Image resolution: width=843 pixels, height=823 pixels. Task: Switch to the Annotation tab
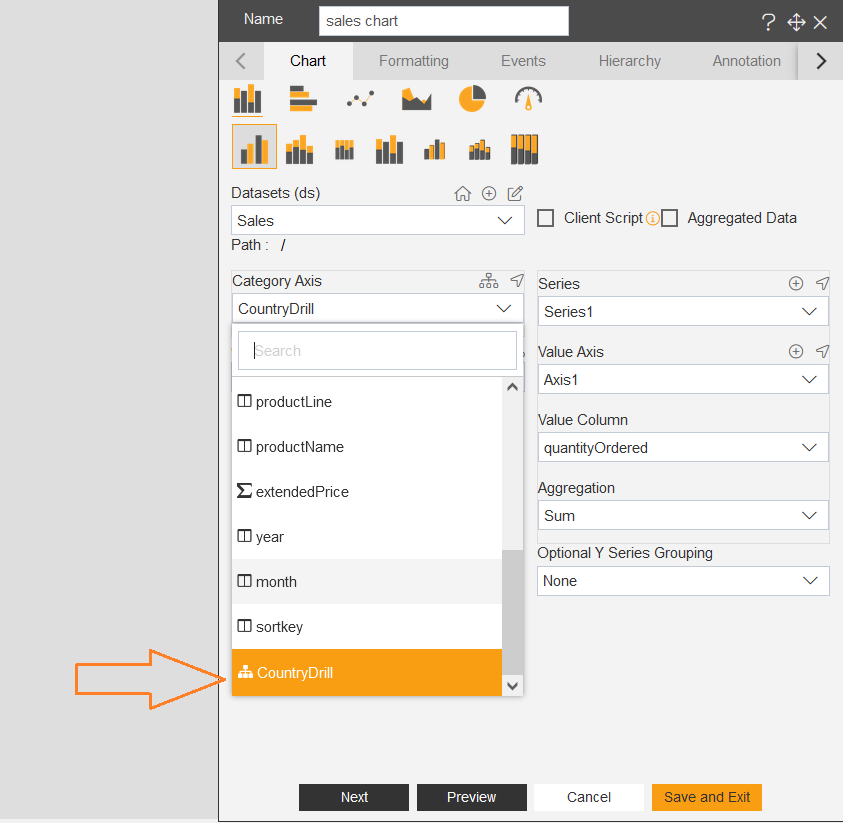click(x=746, y=61)
